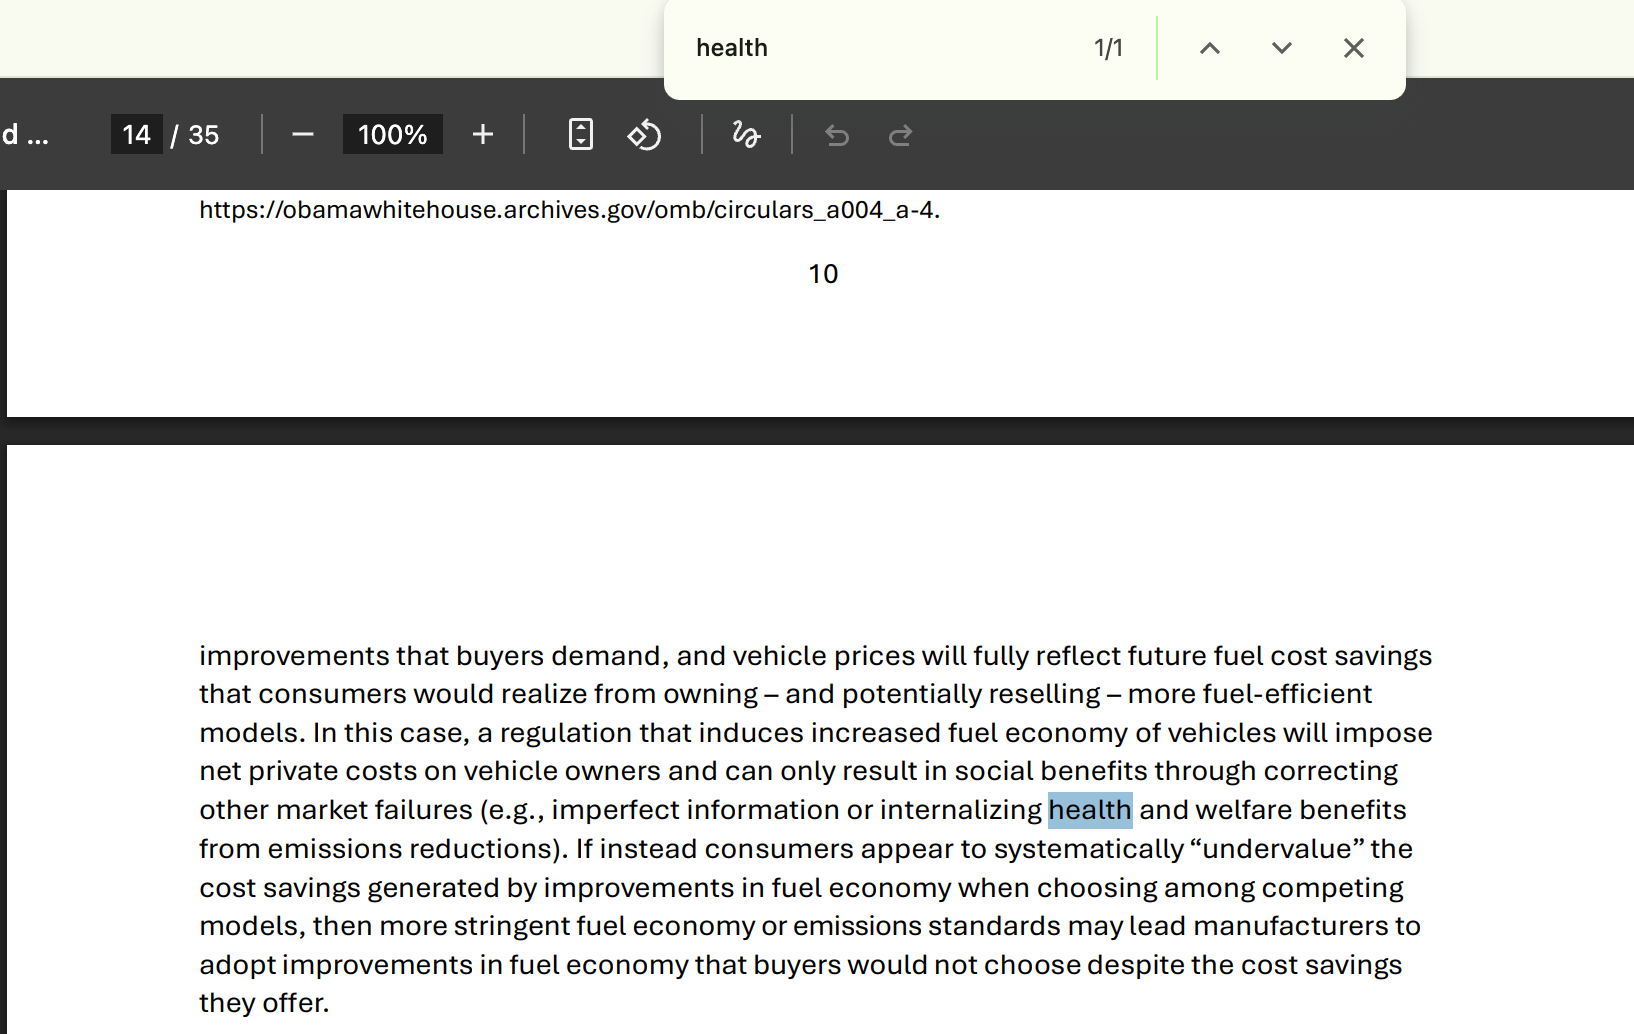Screen dimensions: 1634x1034
Task: Zoom out with the minus button
Action: [x=303, y=135]
